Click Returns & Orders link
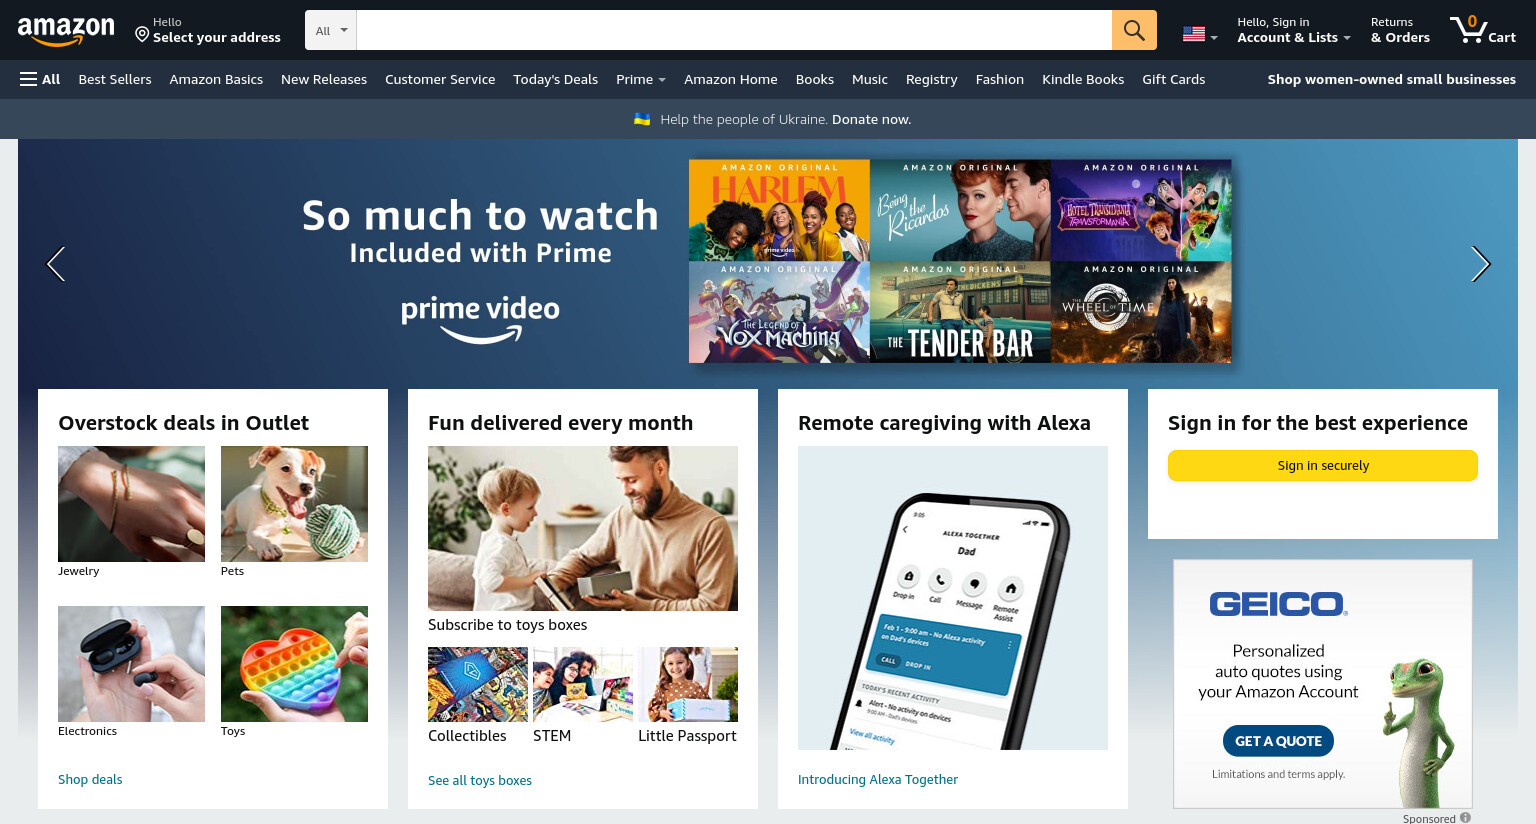Viewport: 1536px width, 824px height. click(x=1400, y=30)
